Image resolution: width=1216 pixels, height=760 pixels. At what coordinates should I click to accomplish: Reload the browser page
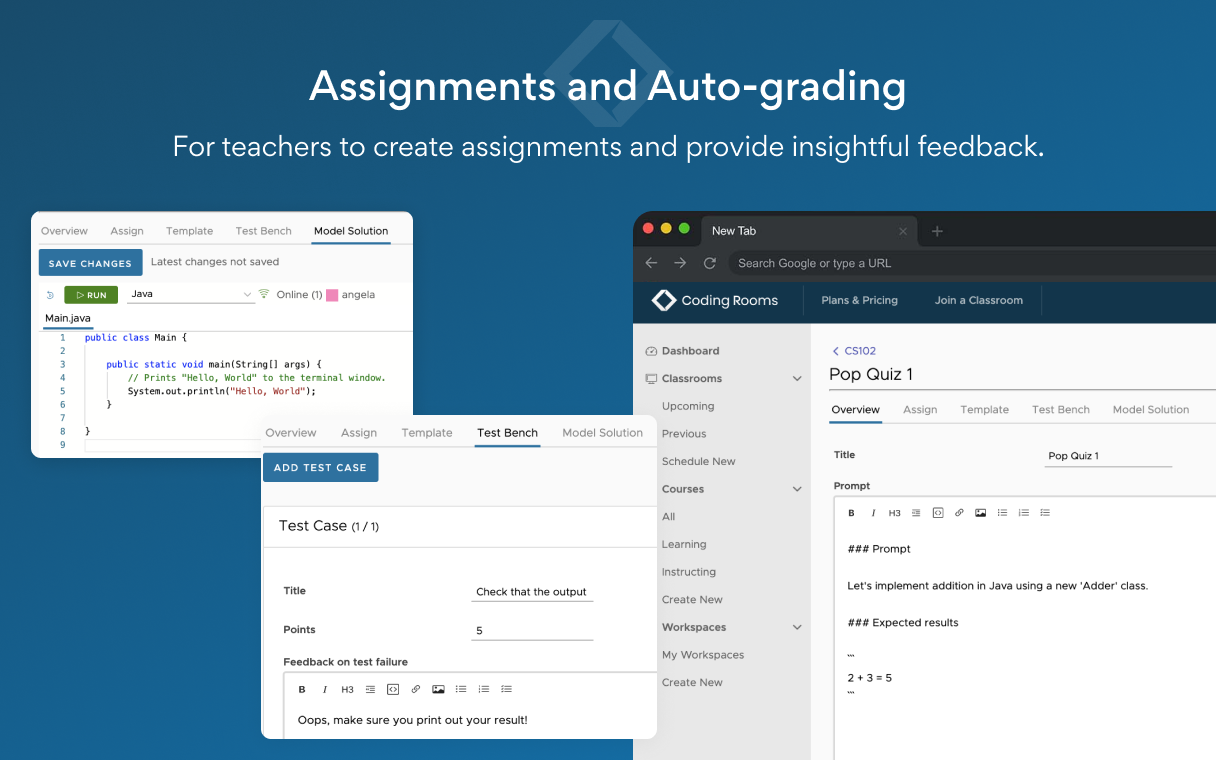(x=710, y=263)
